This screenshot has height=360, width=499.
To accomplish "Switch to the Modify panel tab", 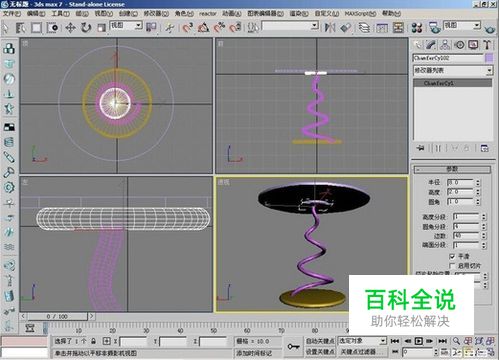I will pyautogui.click(x=431, y=45).
